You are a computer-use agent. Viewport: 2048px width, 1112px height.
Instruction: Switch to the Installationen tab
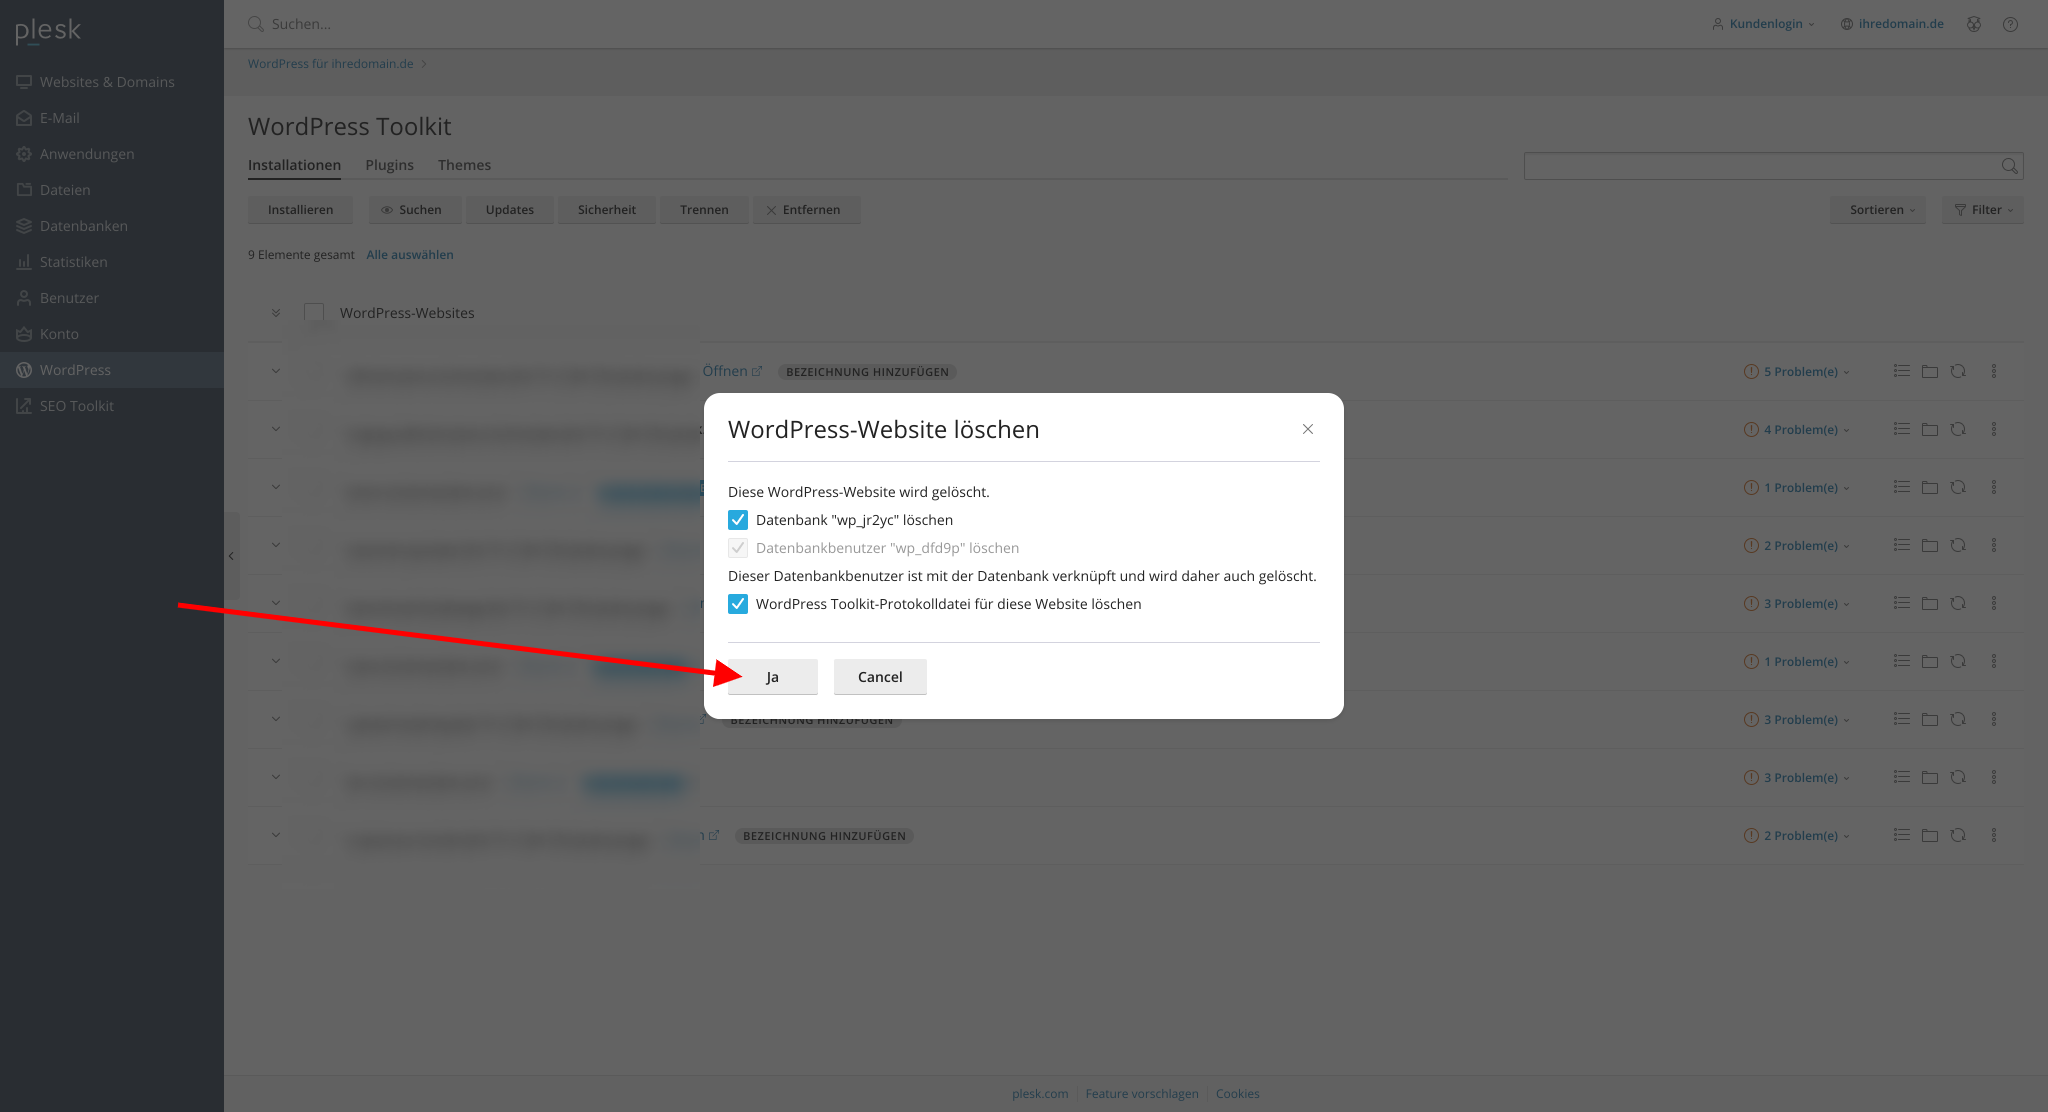click(x=294, y=165)
